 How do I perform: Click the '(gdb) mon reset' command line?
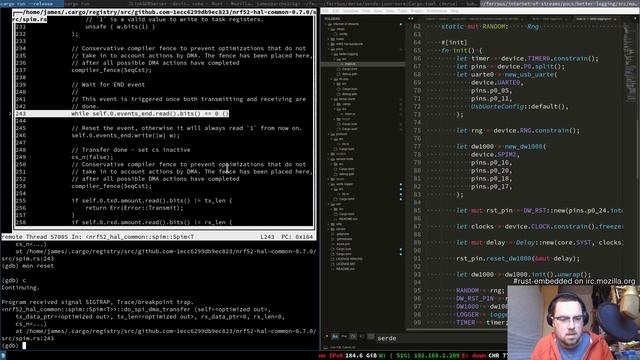click(x=27, y=266)
